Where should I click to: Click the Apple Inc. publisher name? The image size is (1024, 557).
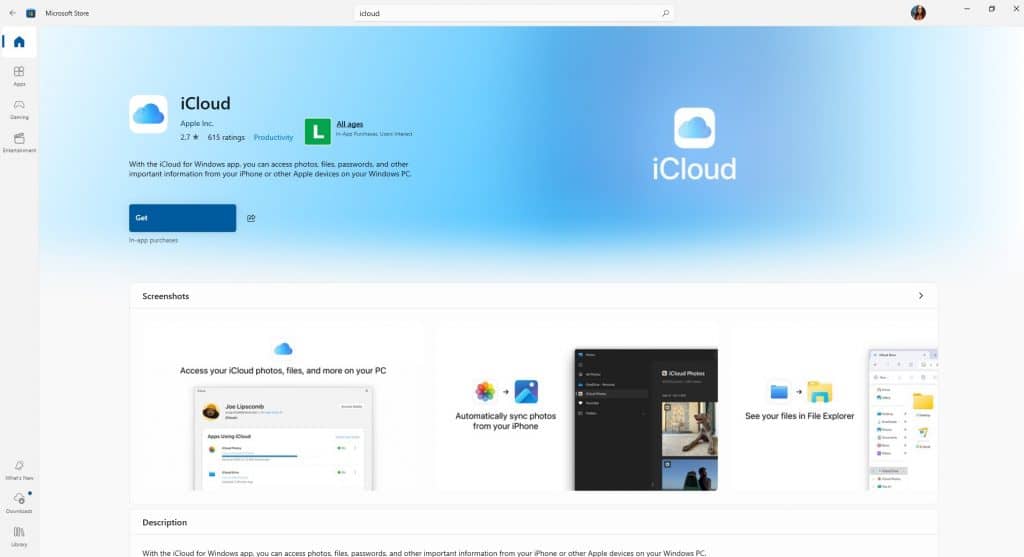pyautogui.click(x=197, y=123)
